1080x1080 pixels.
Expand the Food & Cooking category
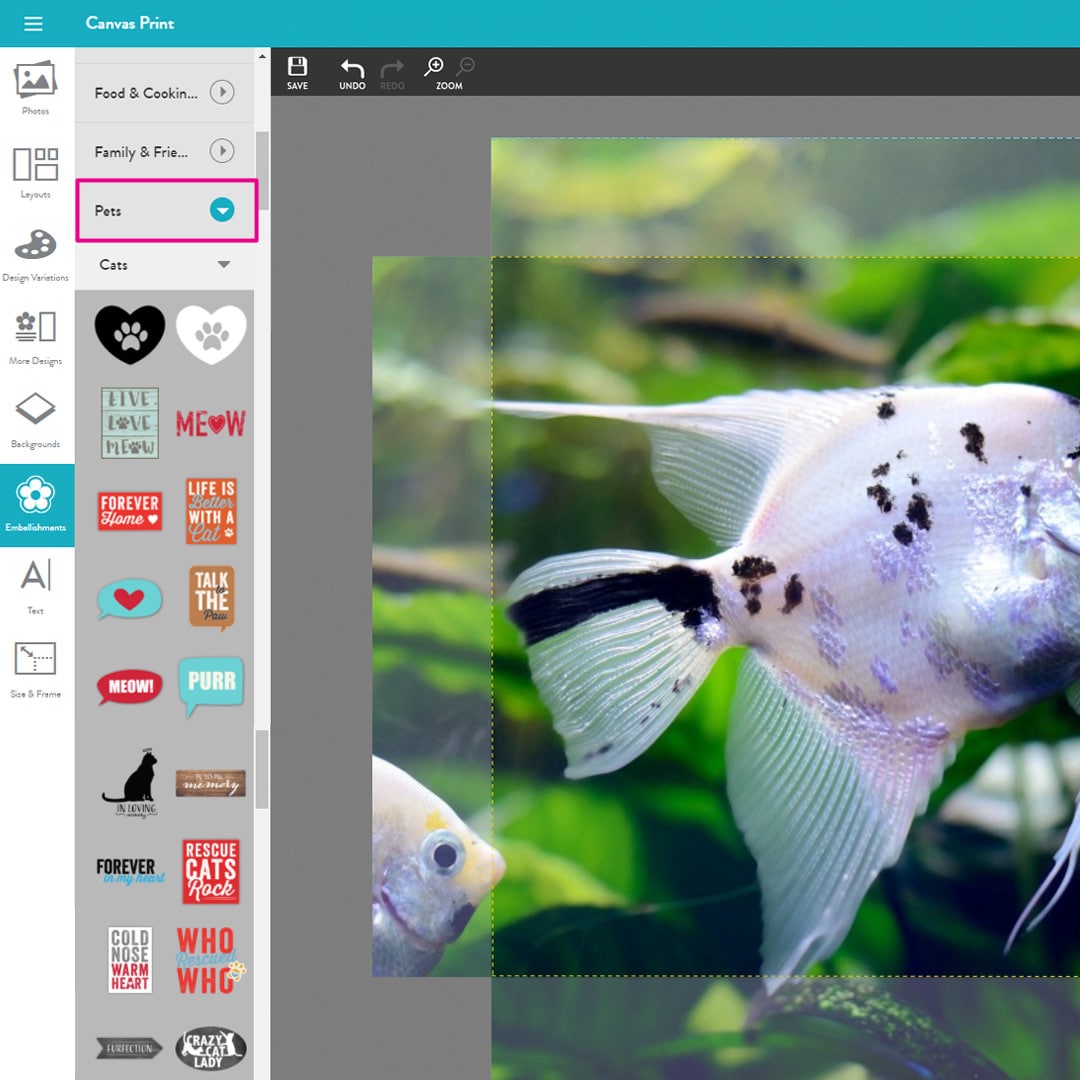point(222,93)
